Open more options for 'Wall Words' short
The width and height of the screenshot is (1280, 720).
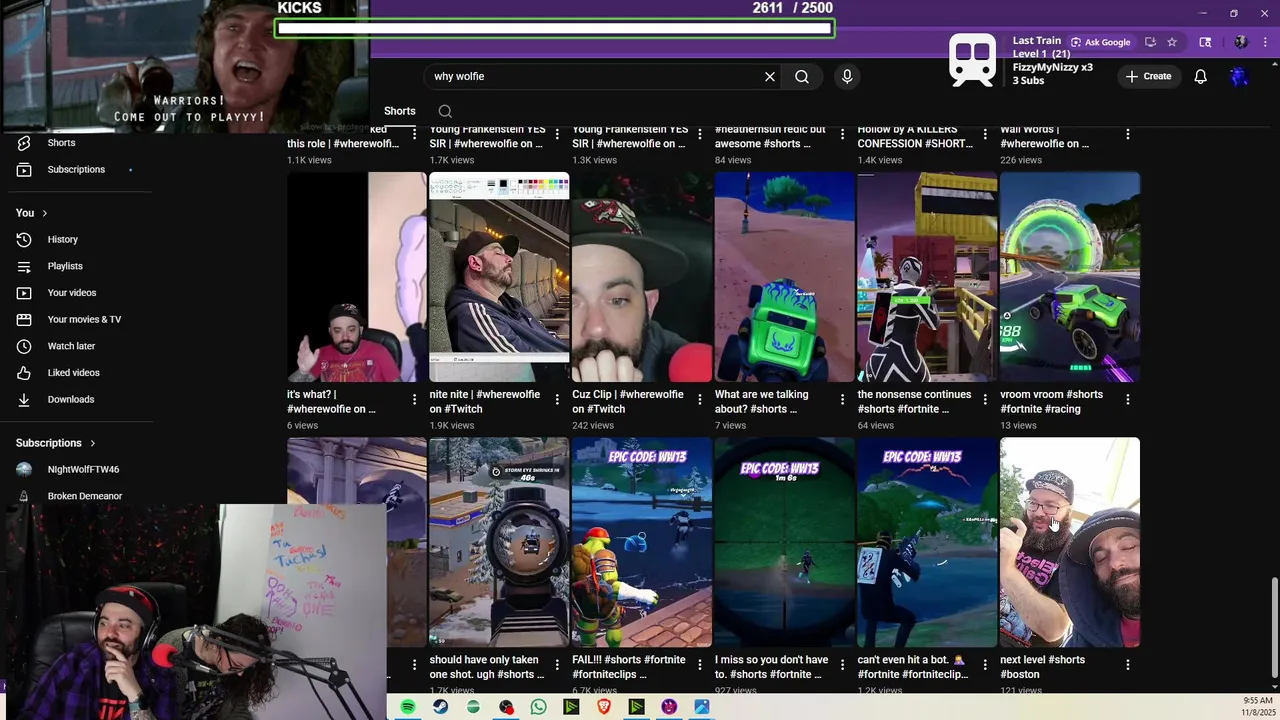[x=1128, y=134]
